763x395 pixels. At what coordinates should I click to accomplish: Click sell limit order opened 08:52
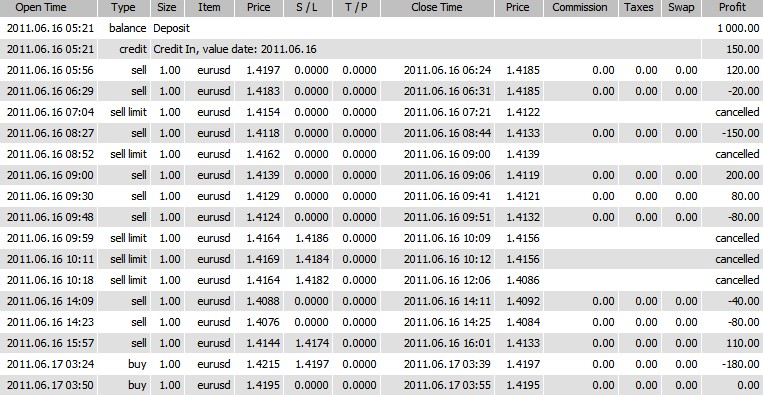(128, 154)
